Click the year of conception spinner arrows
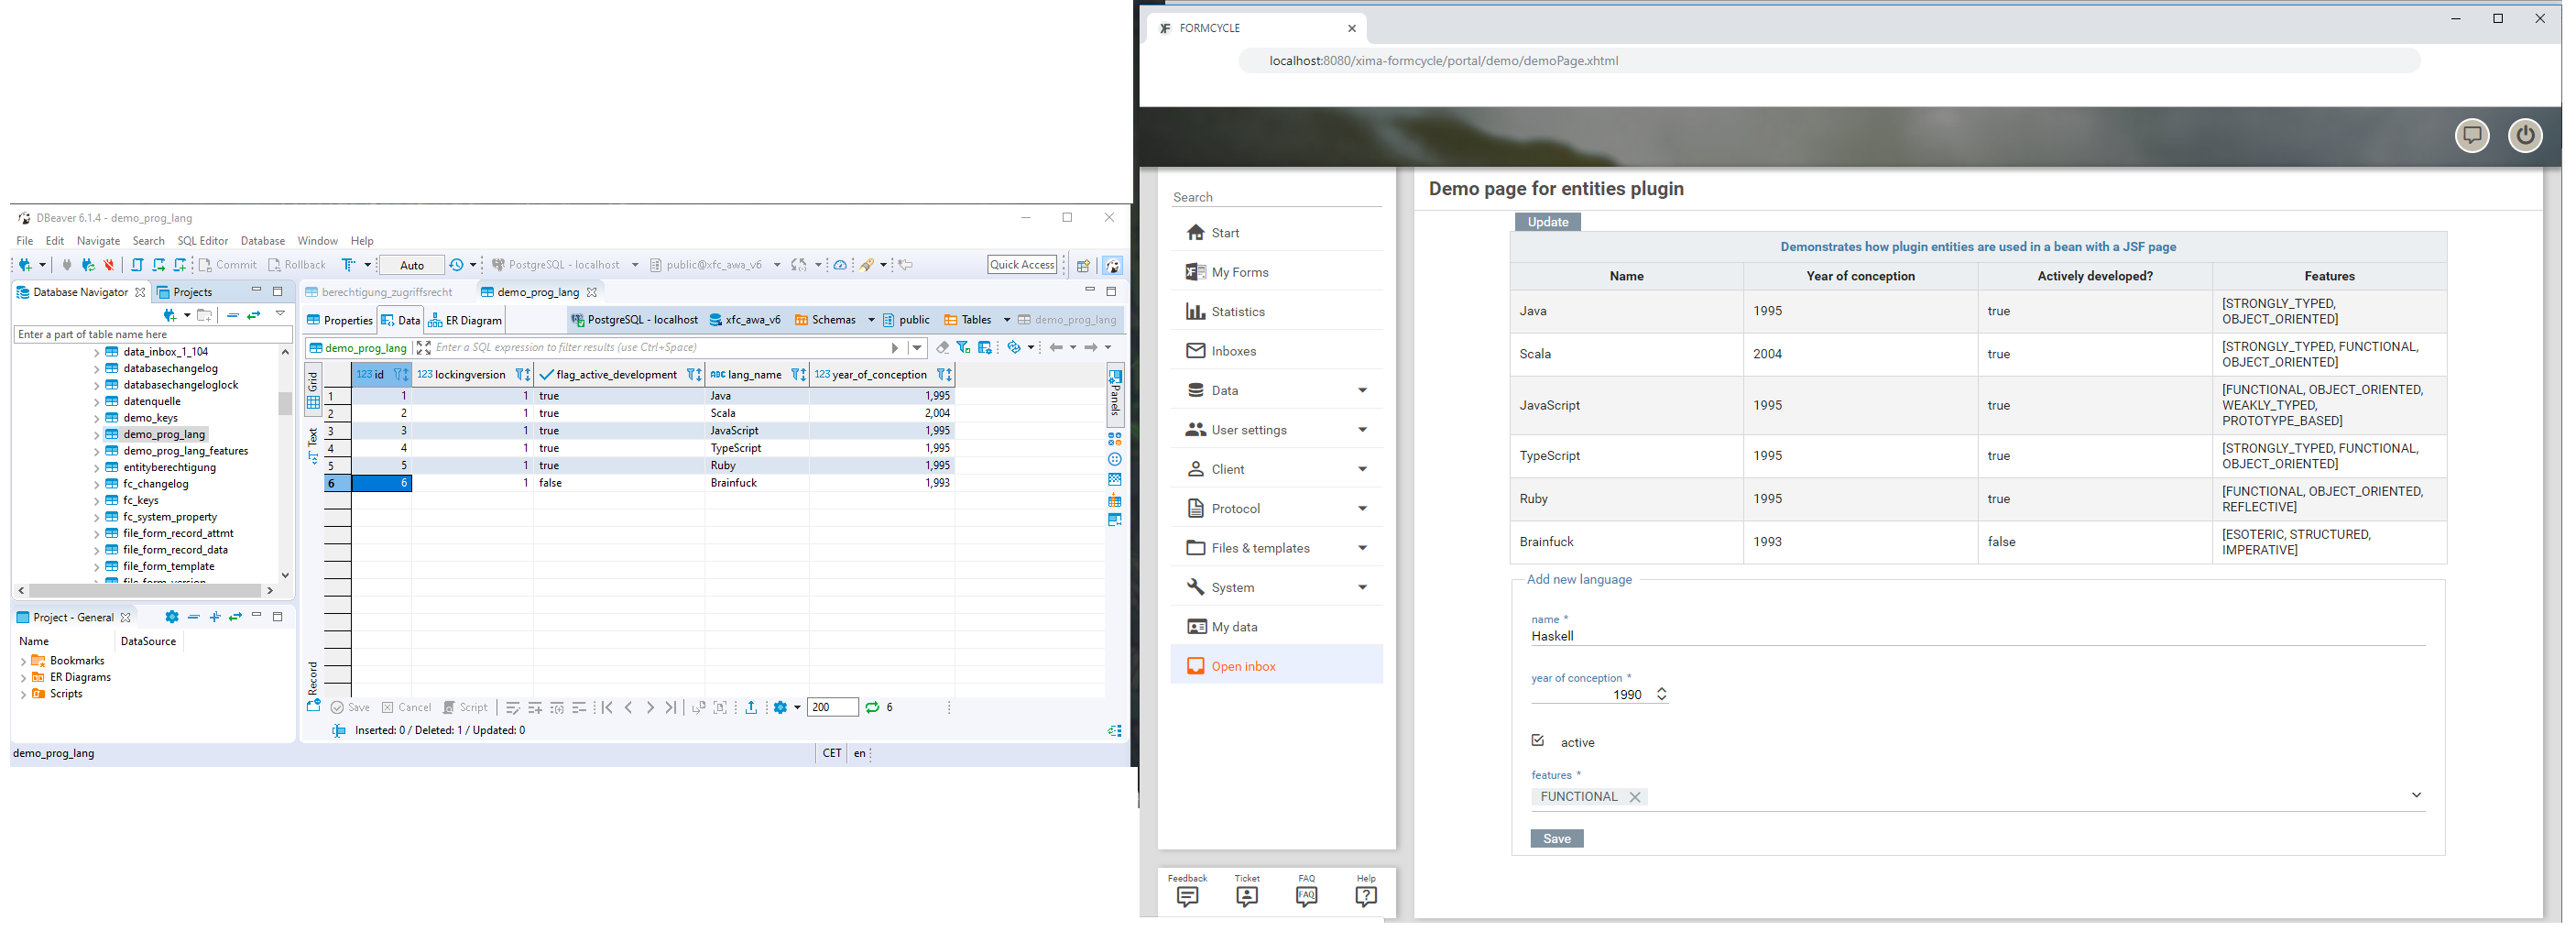The height and width of the screenshot is (931, 2576). [1661, 694]
